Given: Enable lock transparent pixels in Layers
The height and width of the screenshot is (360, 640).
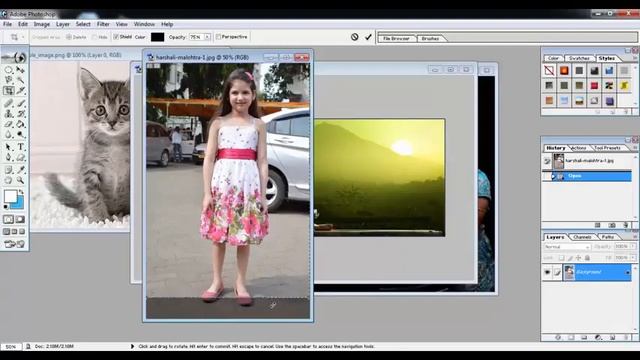Looking at the screenshot, I should 562,258.
